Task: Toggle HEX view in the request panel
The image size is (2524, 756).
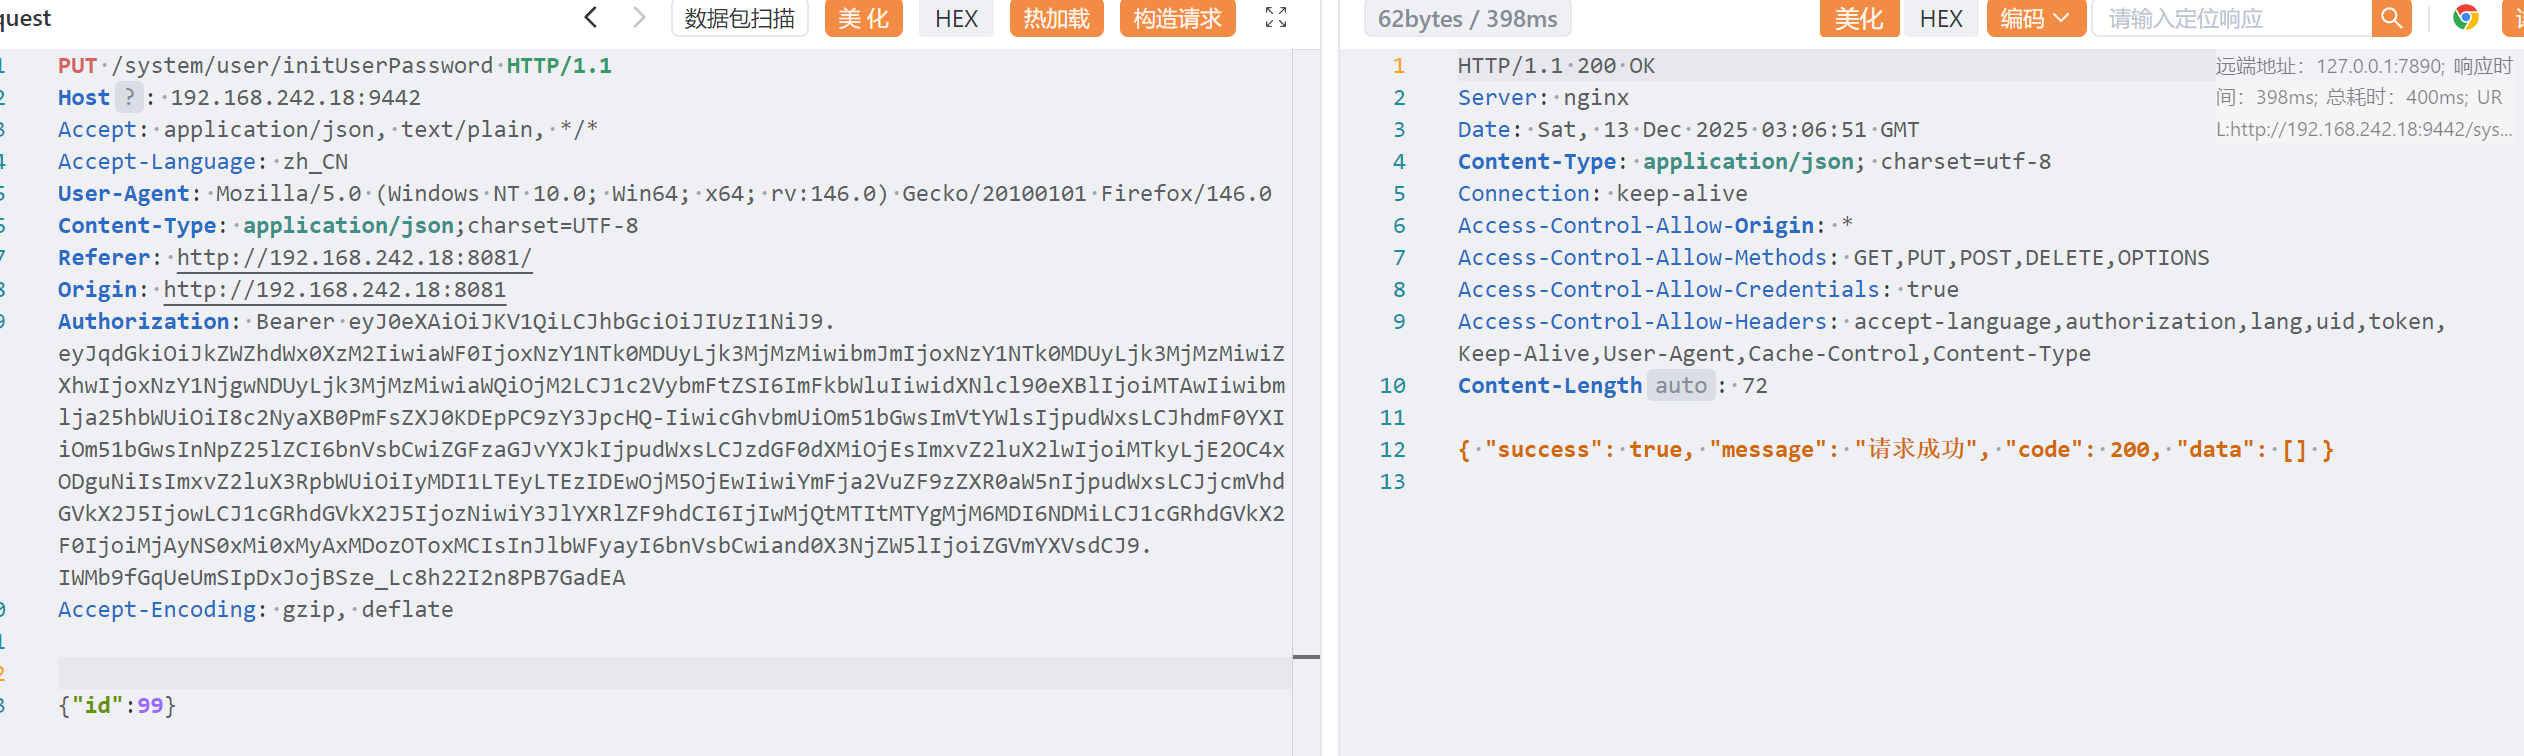Action: click(x=956, y=18)
